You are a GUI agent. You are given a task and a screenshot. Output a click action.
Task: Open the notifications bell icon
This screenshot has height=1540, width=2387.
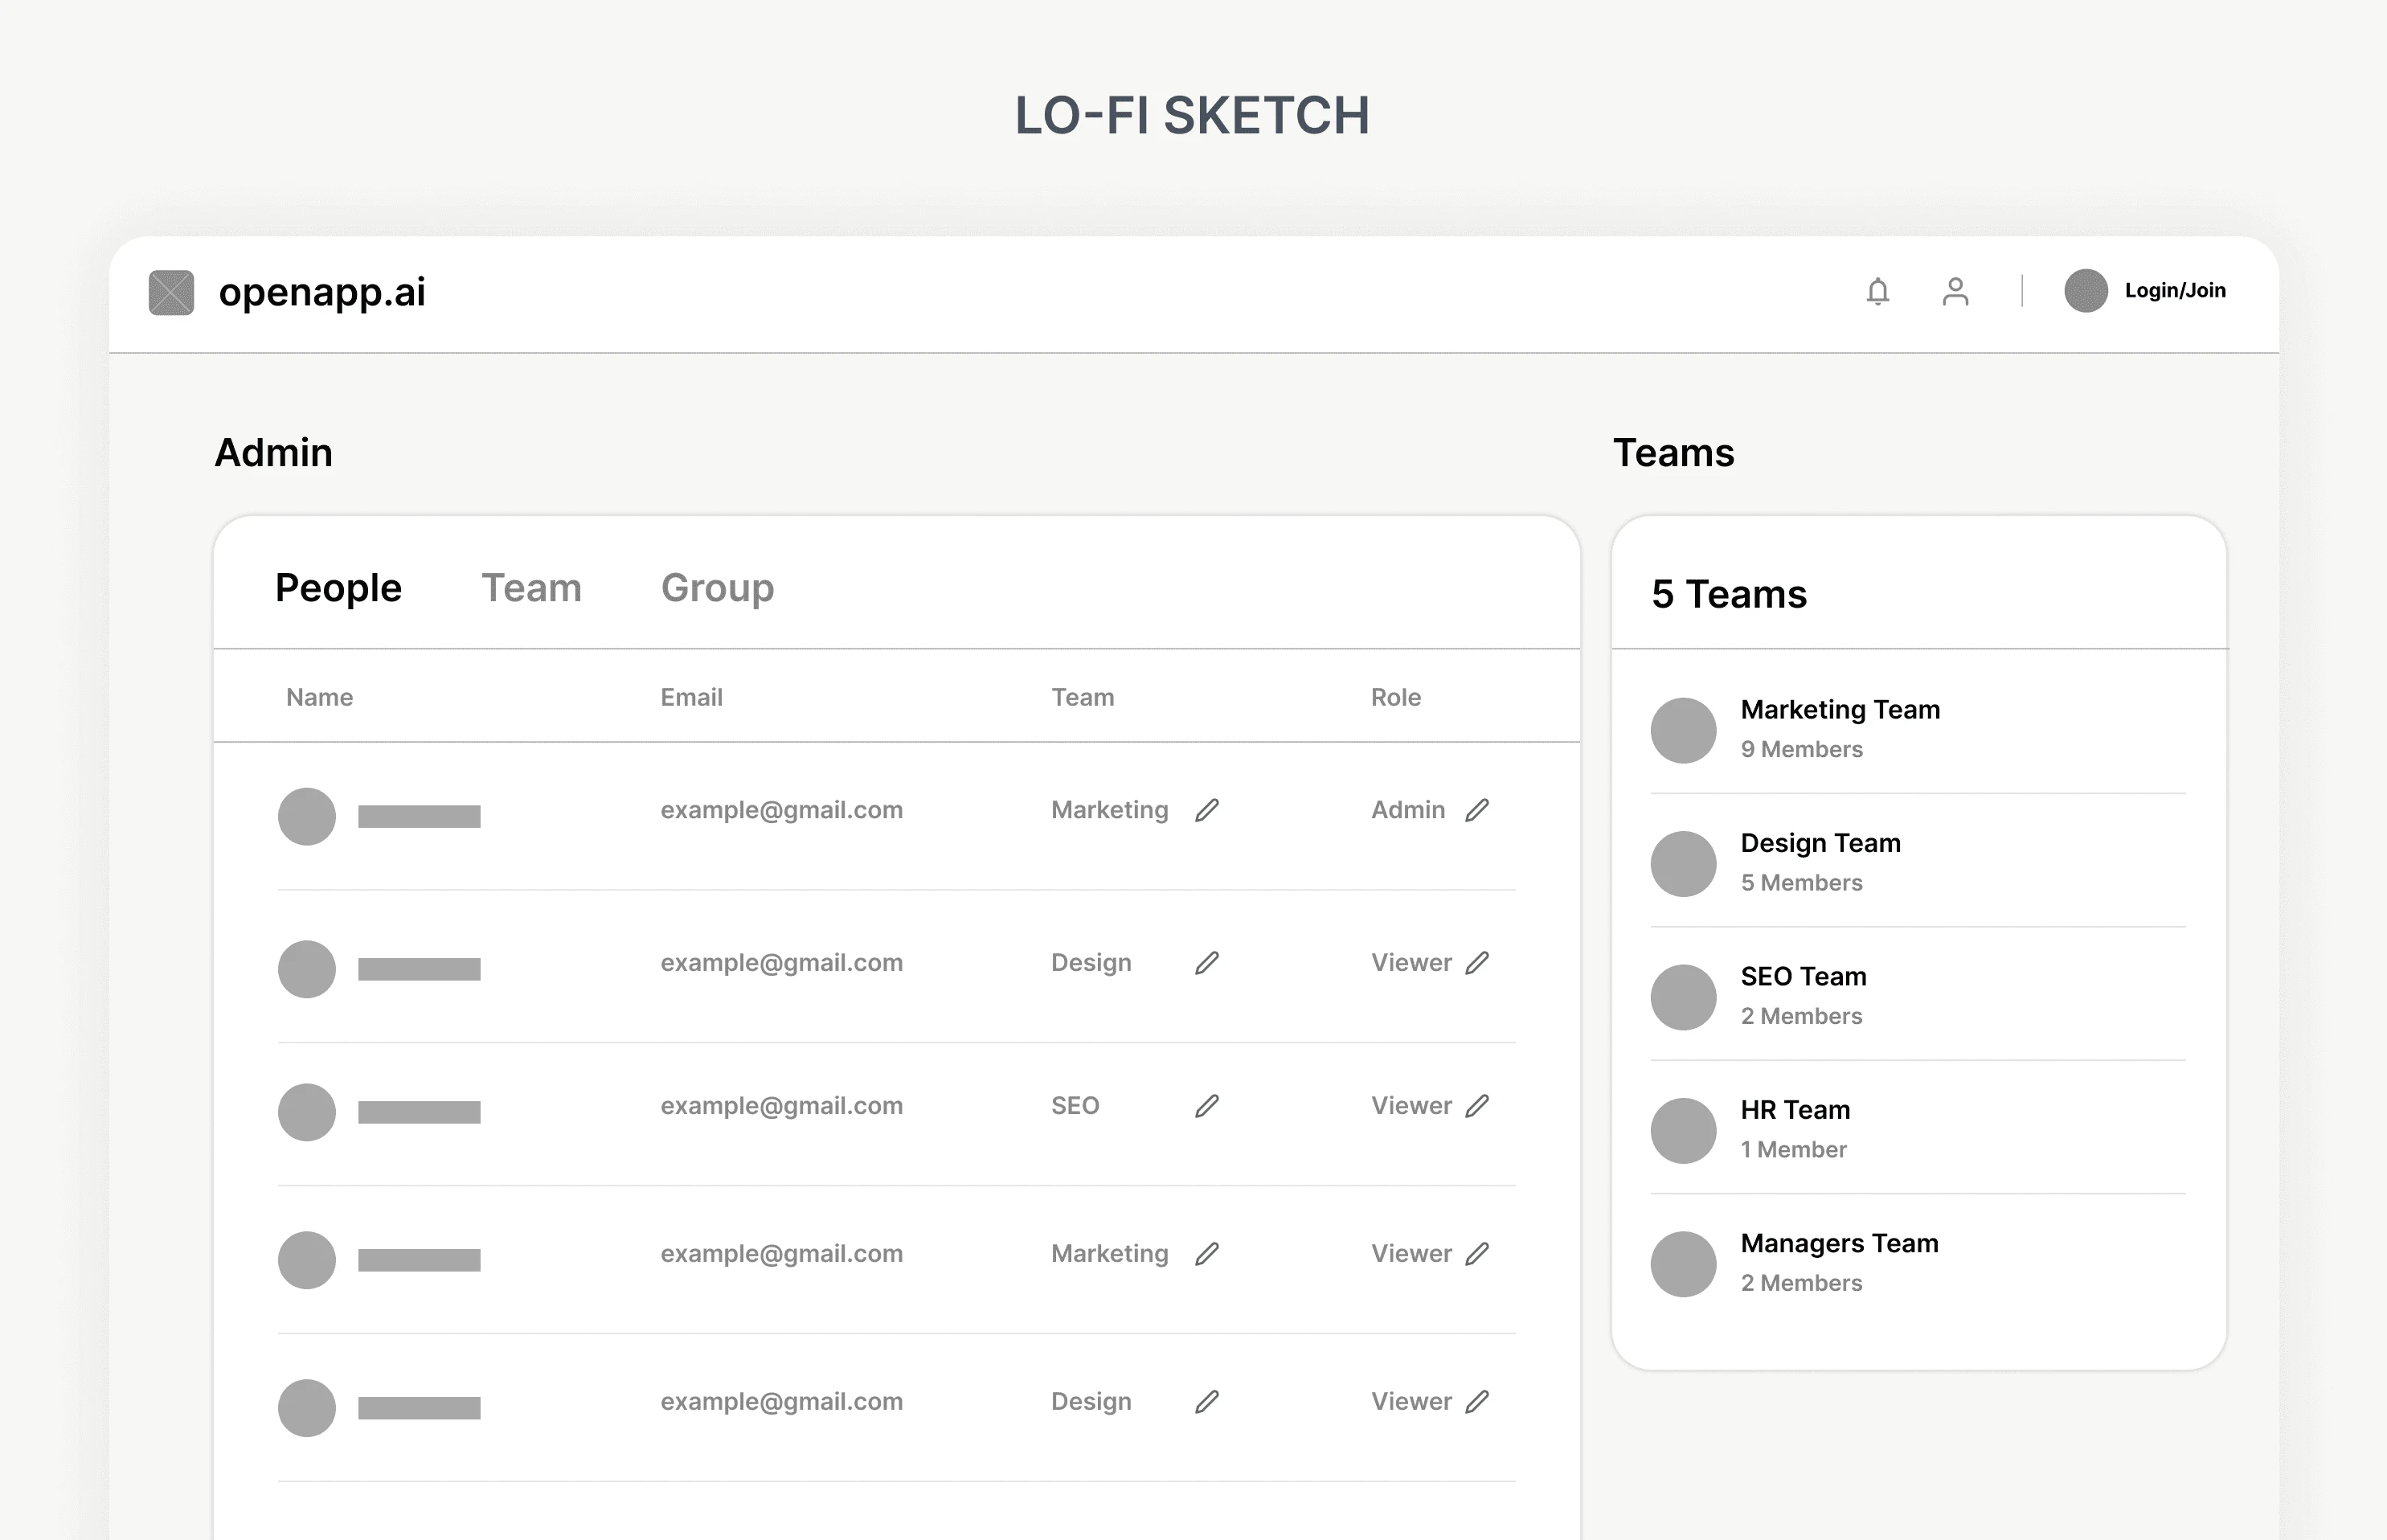[1877, 291]
